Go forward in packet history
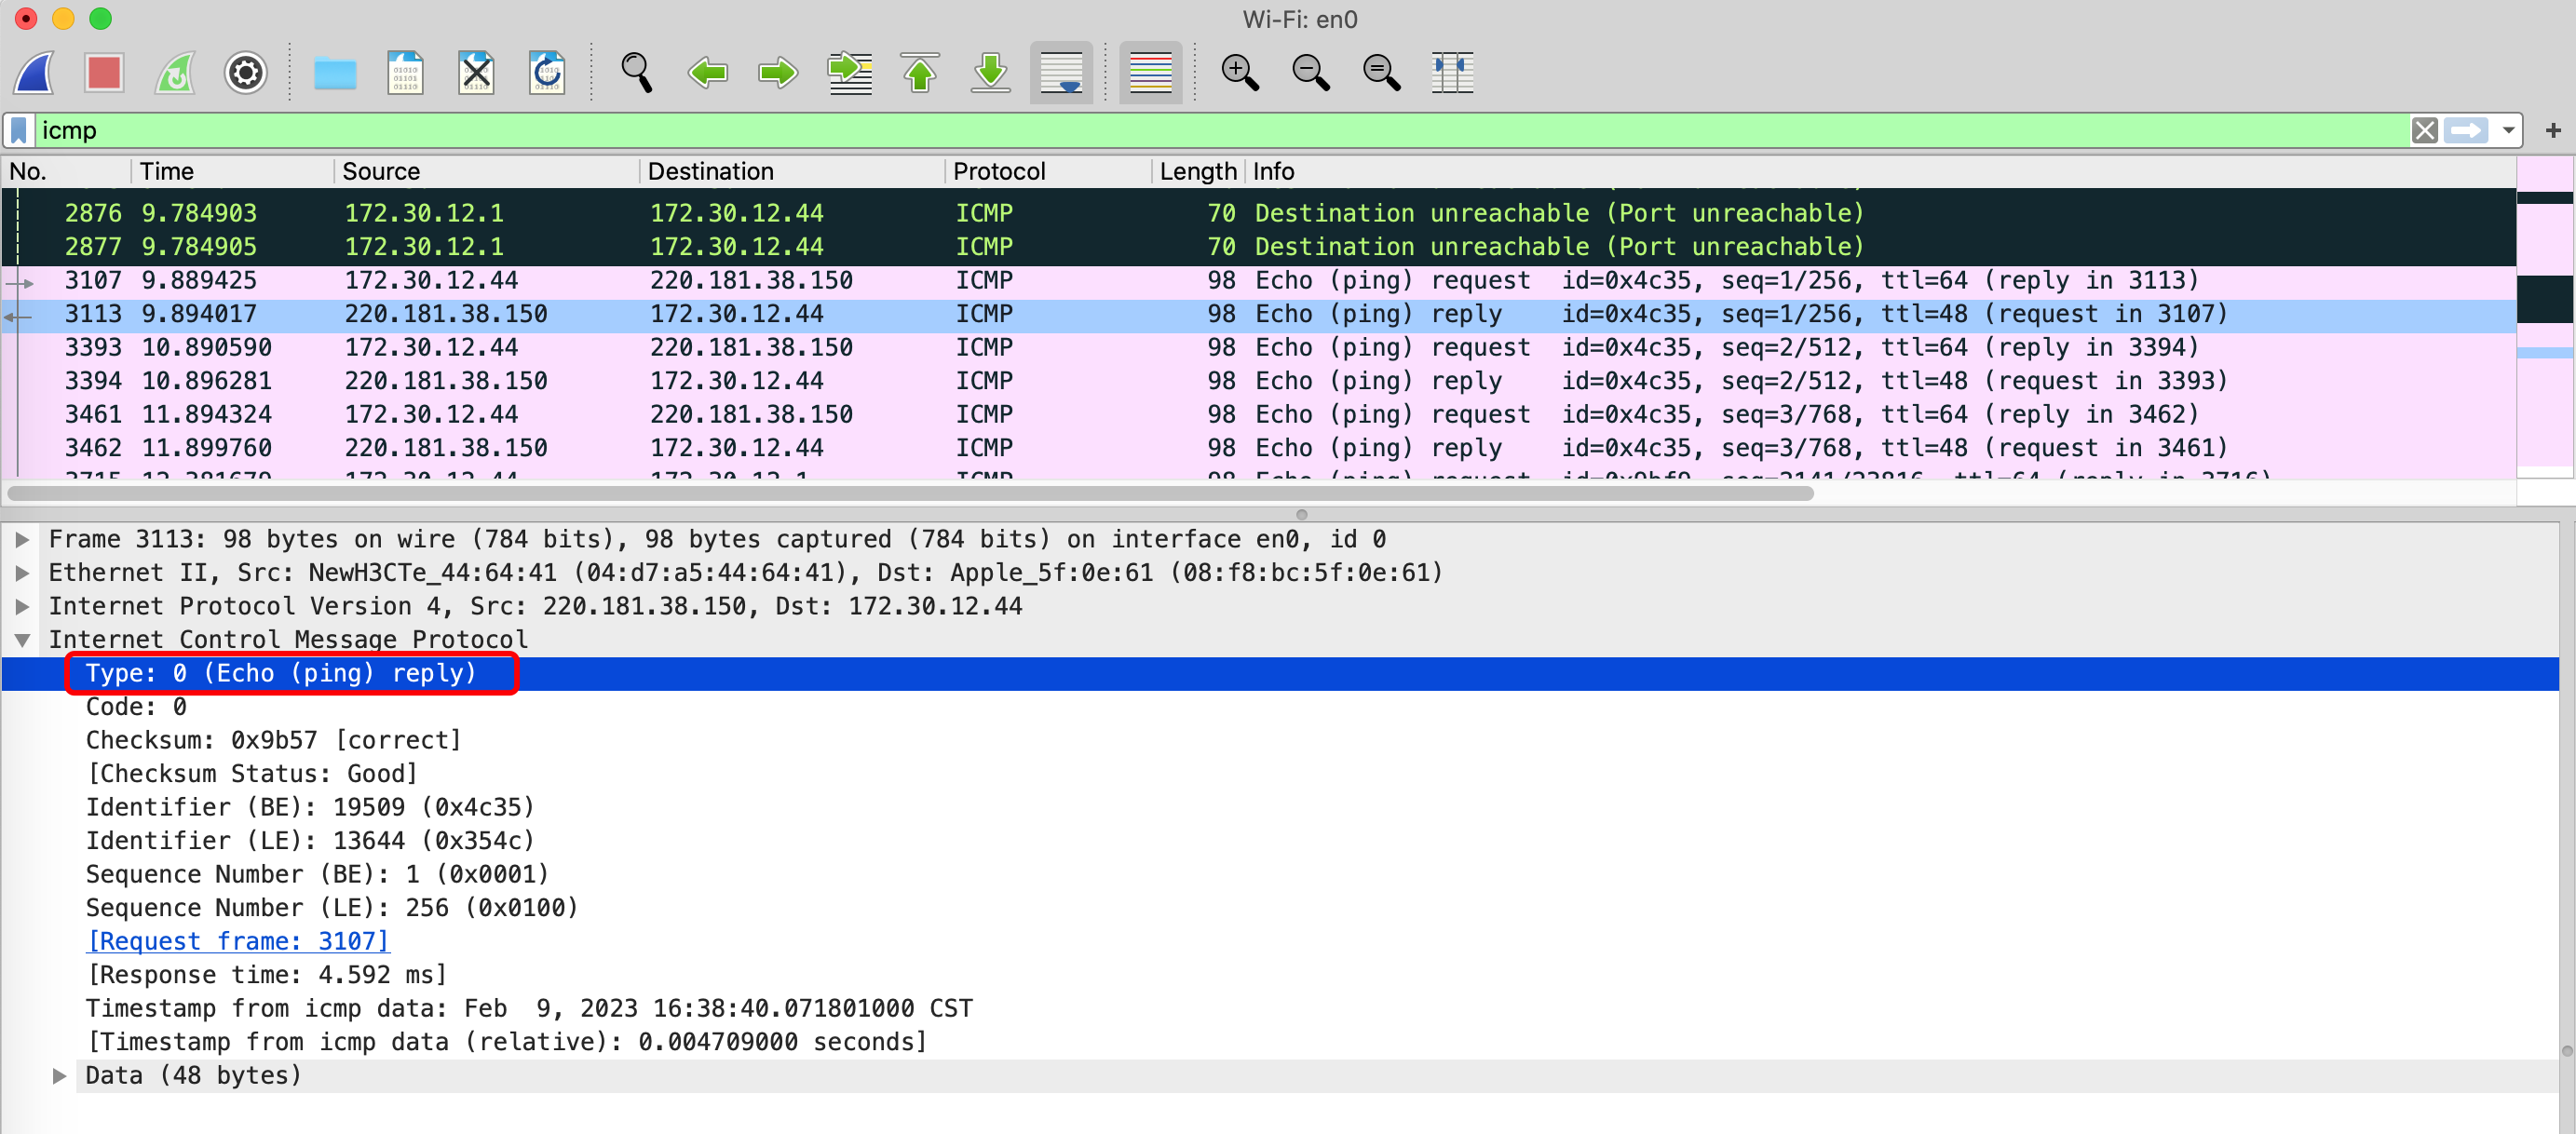Image resolution: width=2576 pixels, height=1134 pixels. point(778,72)
